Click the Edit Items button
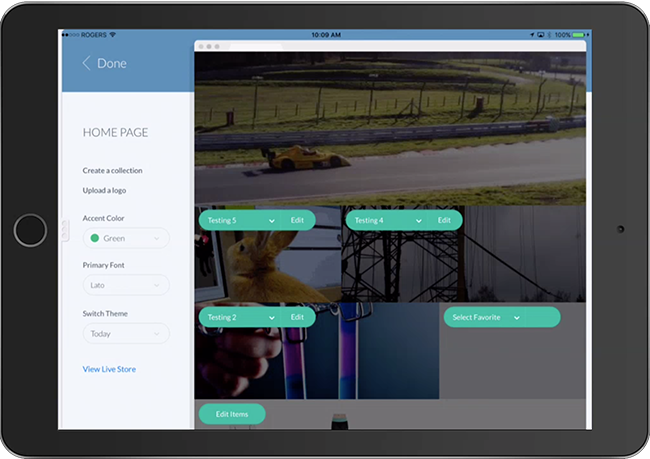The height and width of the screenshot is (459, 650). point(232,414)
